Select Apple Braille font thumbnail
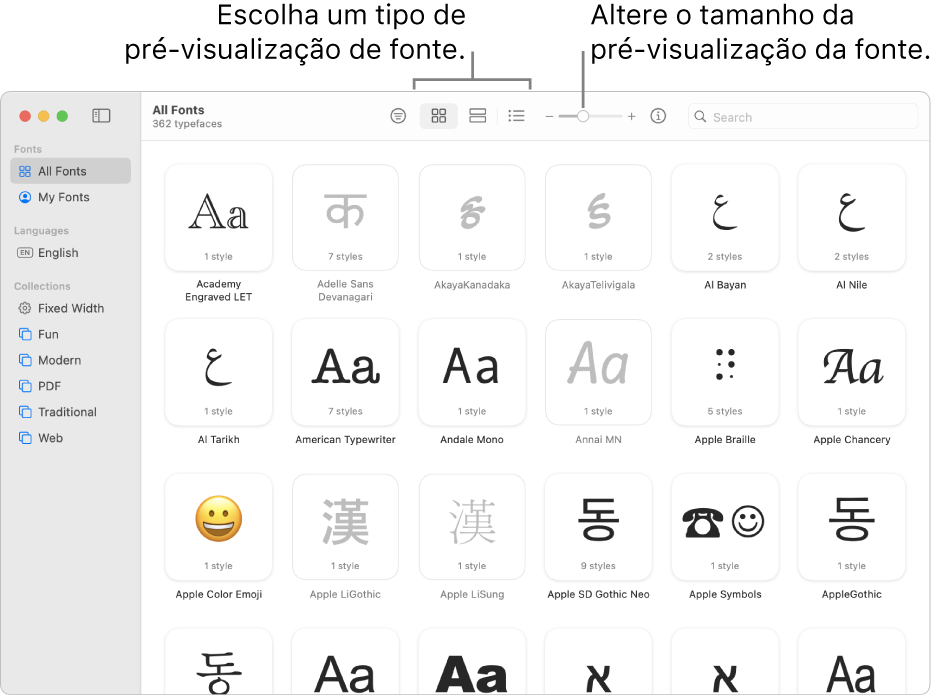 [x=725, y=373]
